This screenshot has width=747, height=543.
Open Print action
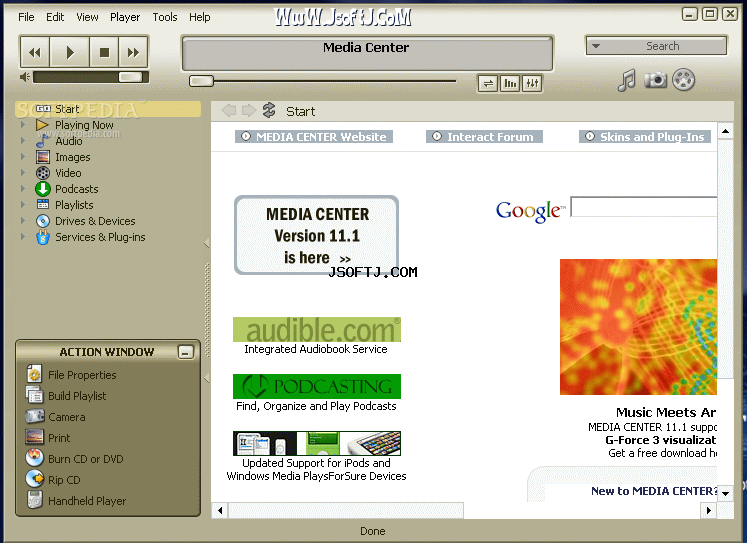coord(48,438)
